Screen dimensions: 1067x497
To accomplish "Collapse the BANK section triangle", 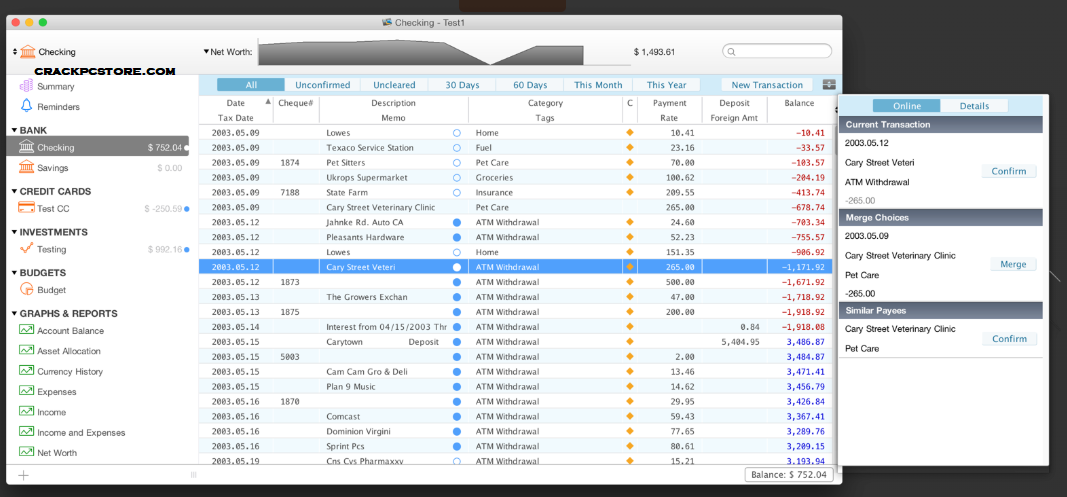I will (x=14, y=131).
